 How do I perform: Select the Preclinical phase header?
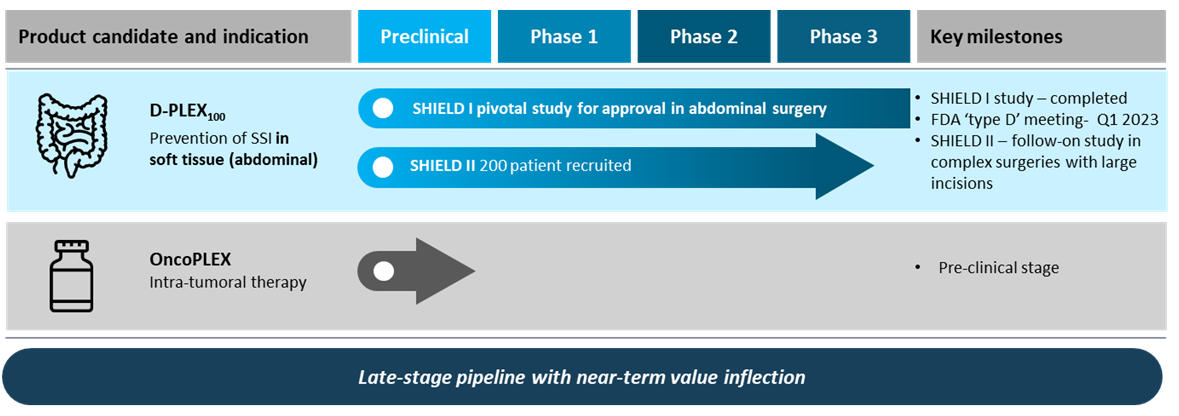[x=424, y=36]
